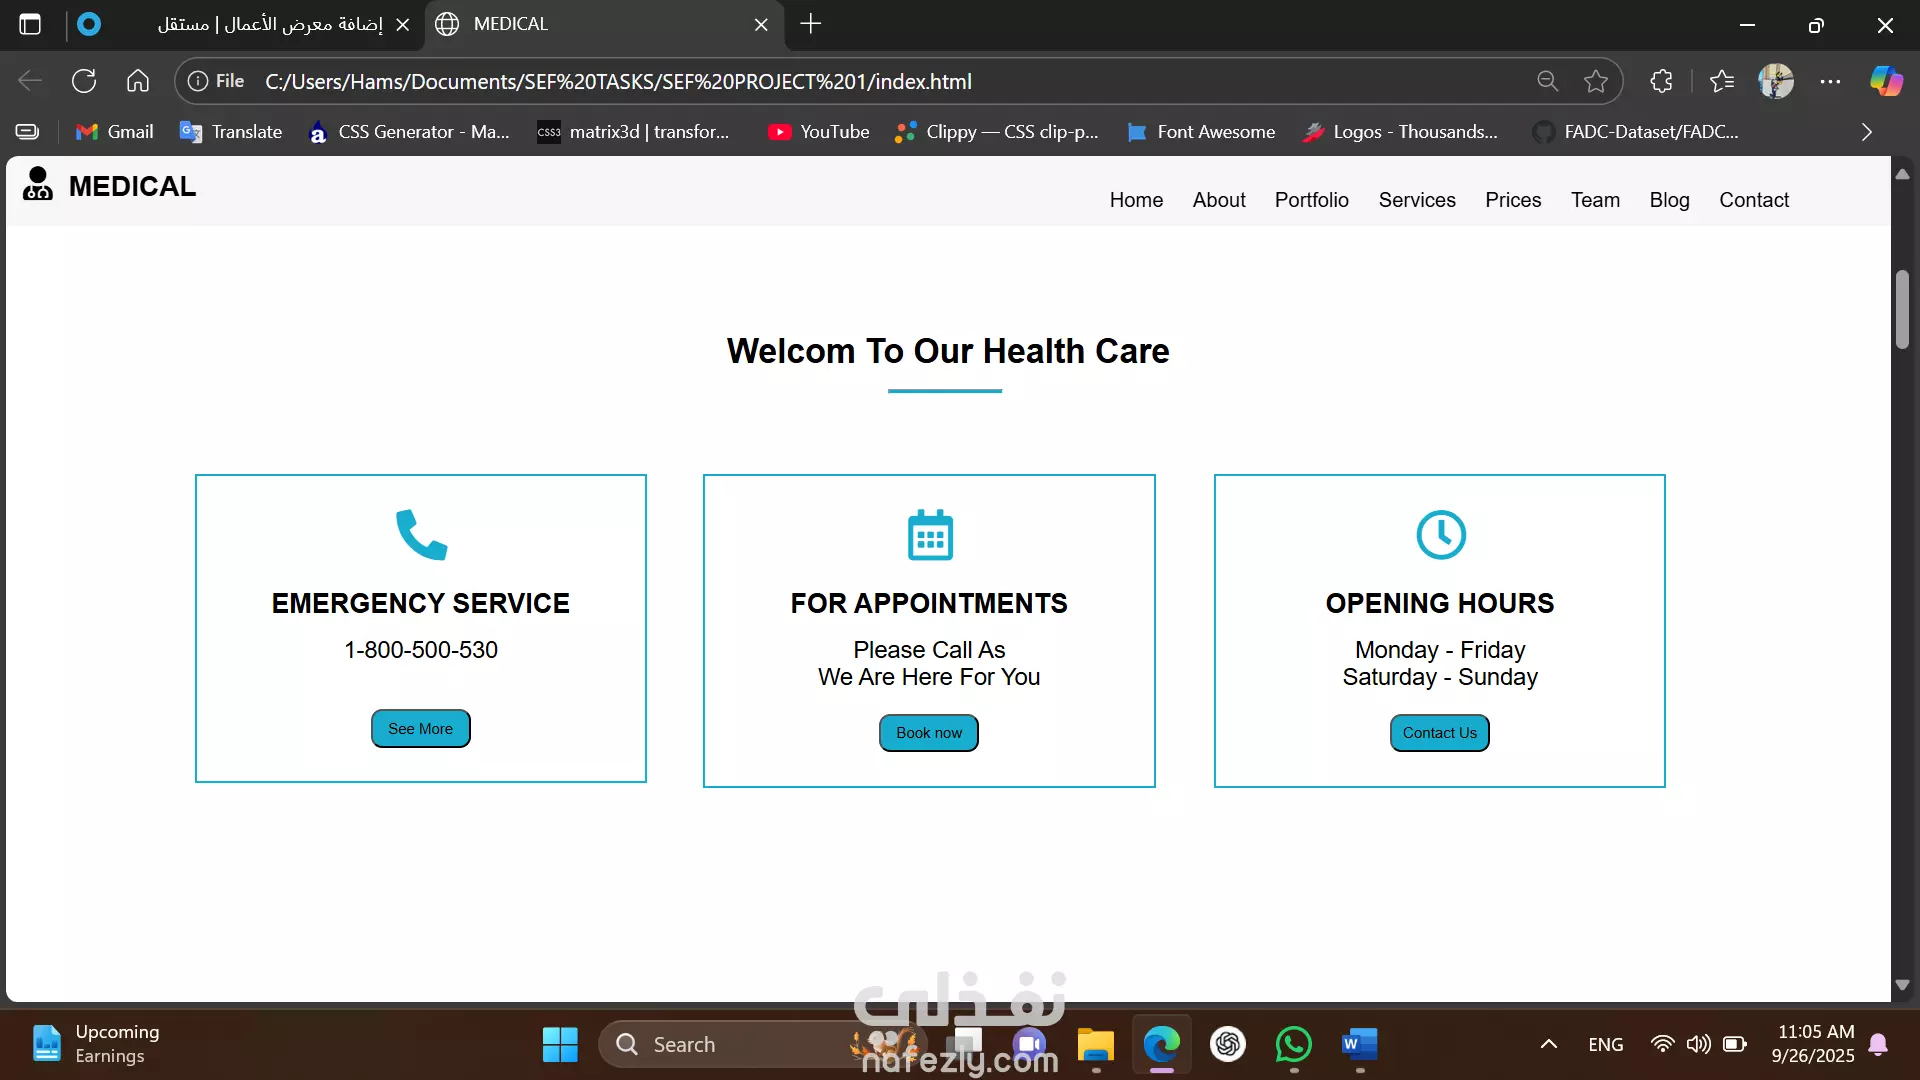Open the zoom magnifier in address bar
1920x1080 pixels.
1547,81
